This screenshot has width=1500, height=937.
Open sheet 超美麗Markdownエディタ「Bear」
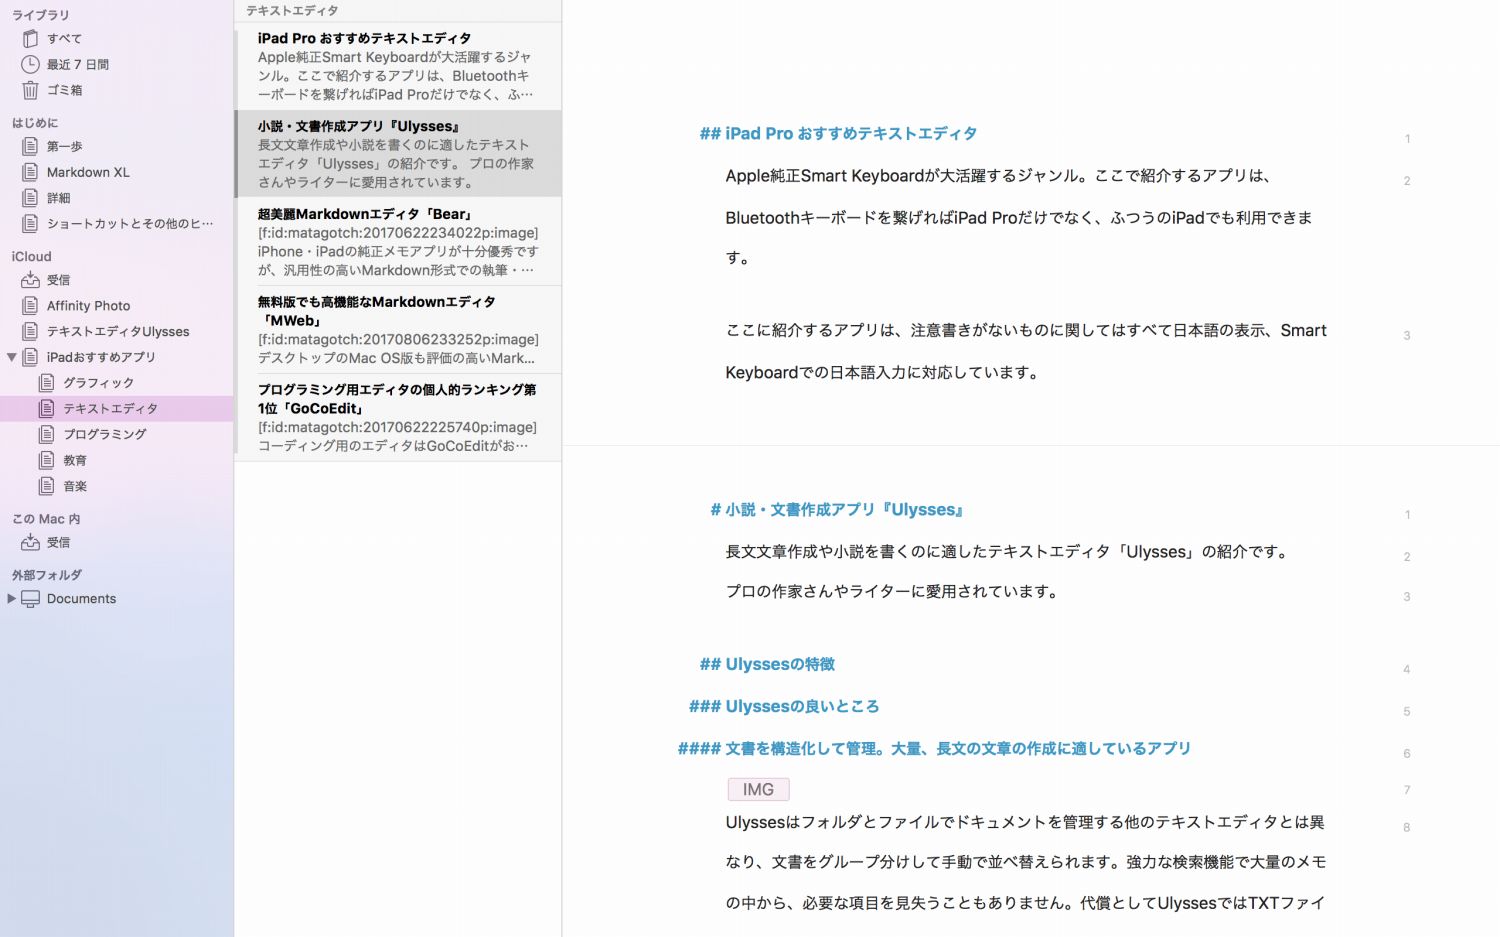(398, 241)
